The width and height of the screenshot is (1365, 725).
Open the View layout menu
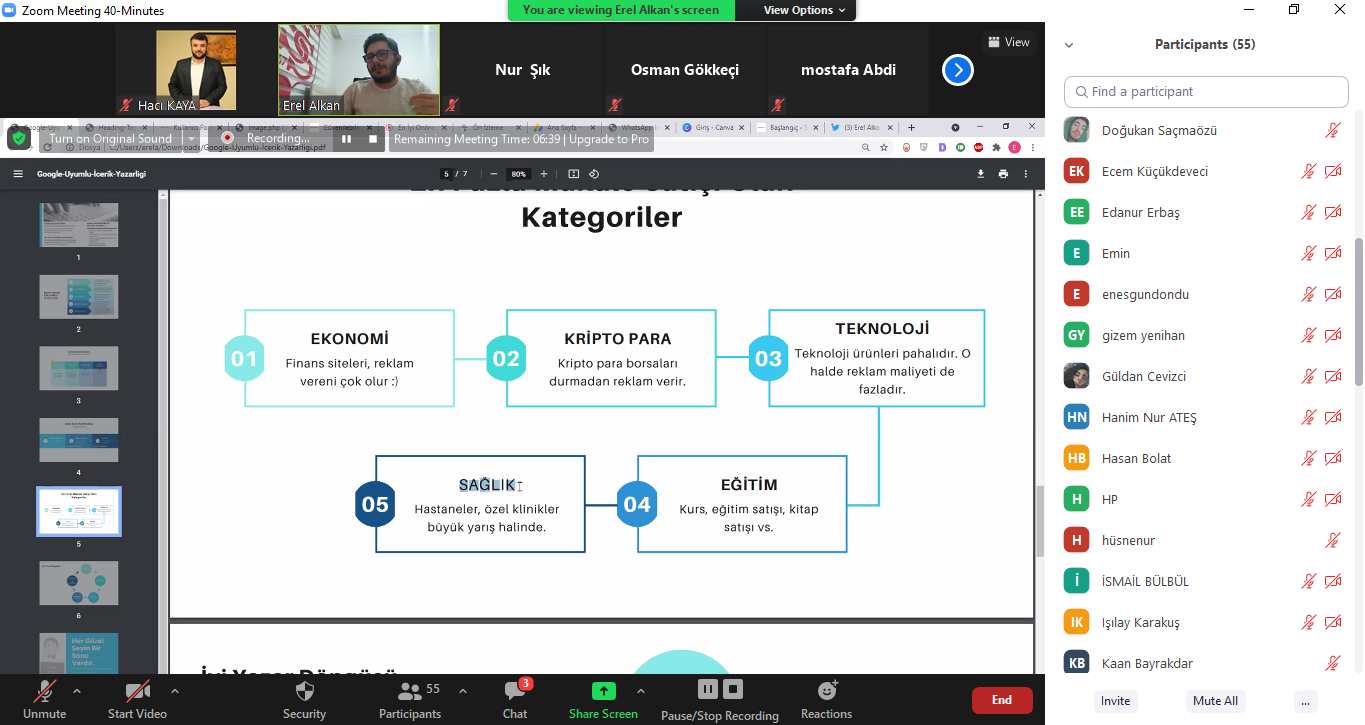coord(1008,42)
